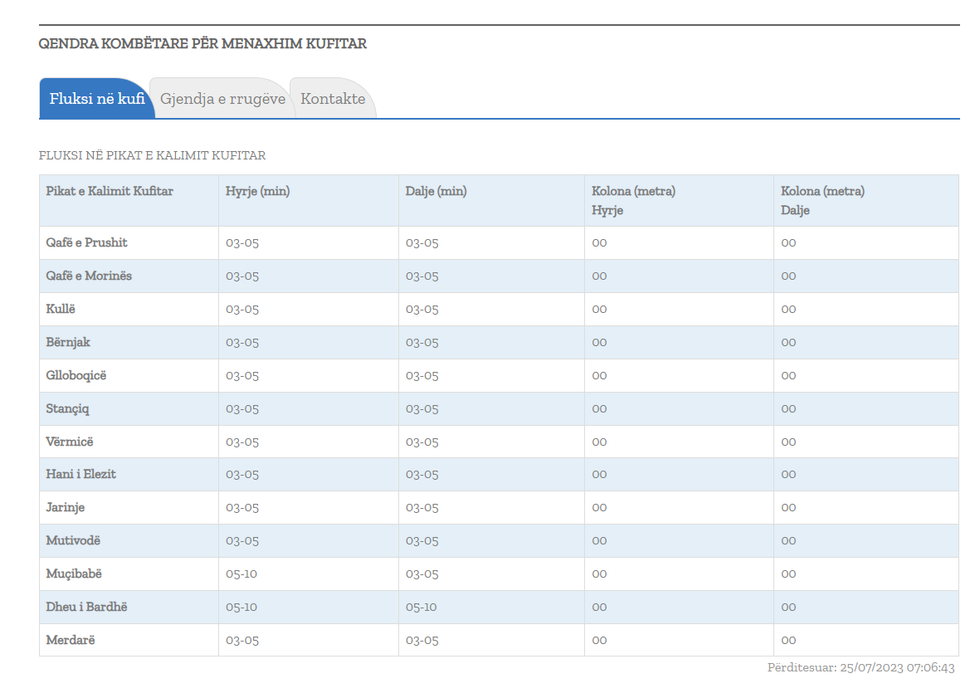Click the Përditësuar timestamp text
This screenshot has height=684, width=980.
click(x=860, y=668)
